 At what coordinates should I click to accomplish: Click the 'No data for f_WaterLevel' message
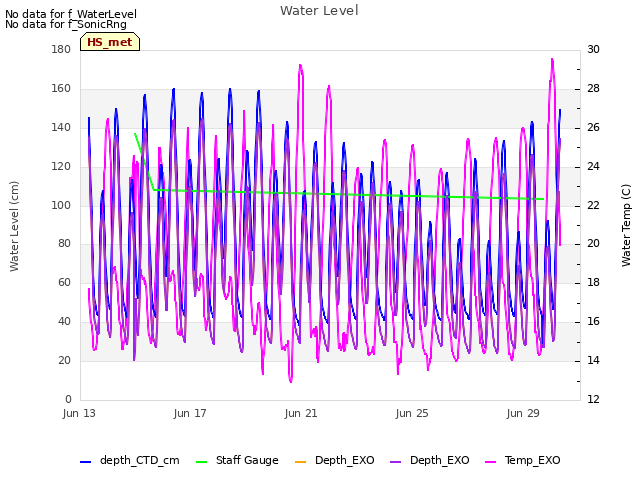pos(71,14)
